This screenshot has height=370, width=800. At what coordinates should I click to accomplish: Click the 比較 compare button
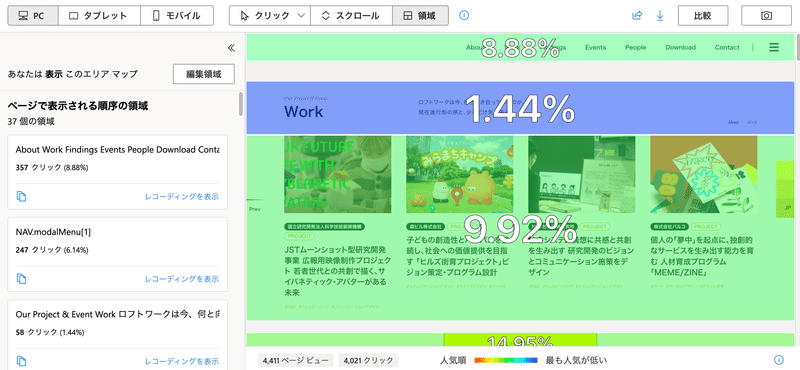[x=703, y=16]
